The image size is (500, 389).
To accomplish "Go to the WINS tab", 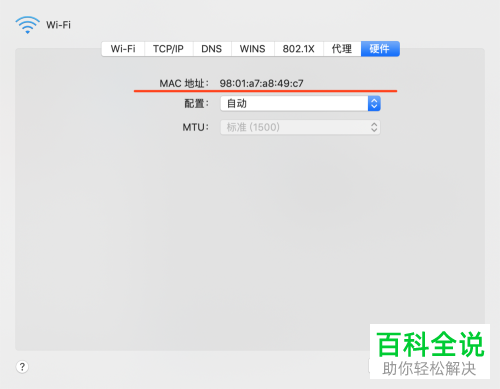I will click(x=253, y=49).
